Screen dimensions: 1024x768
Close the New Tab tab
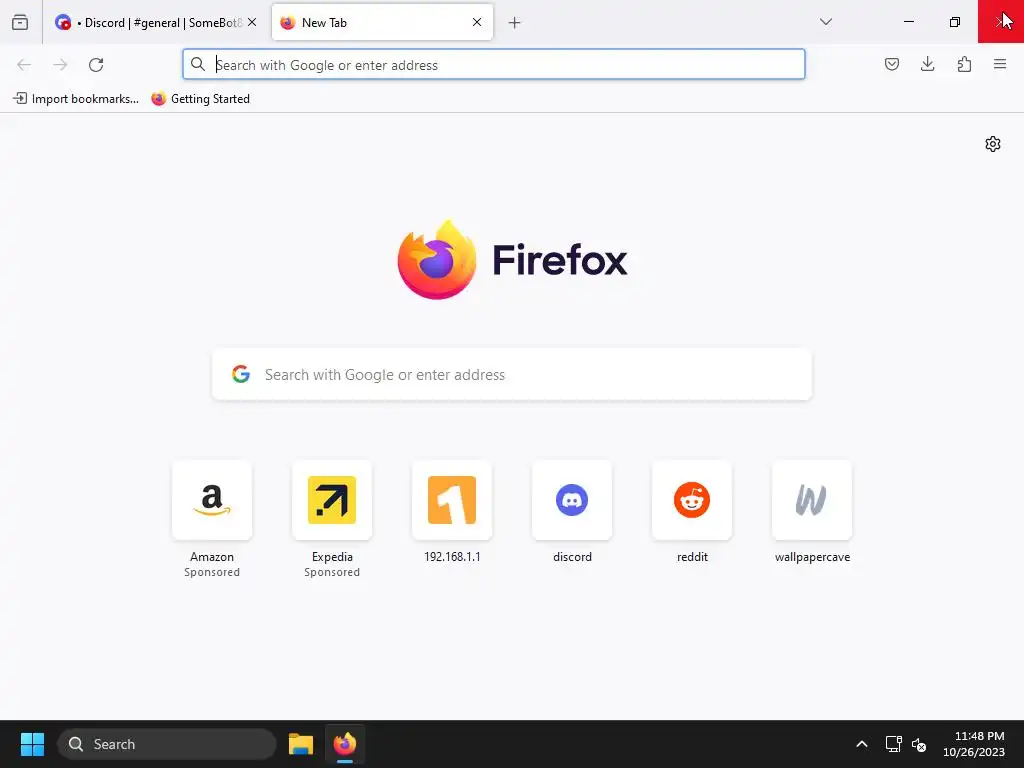477,22
